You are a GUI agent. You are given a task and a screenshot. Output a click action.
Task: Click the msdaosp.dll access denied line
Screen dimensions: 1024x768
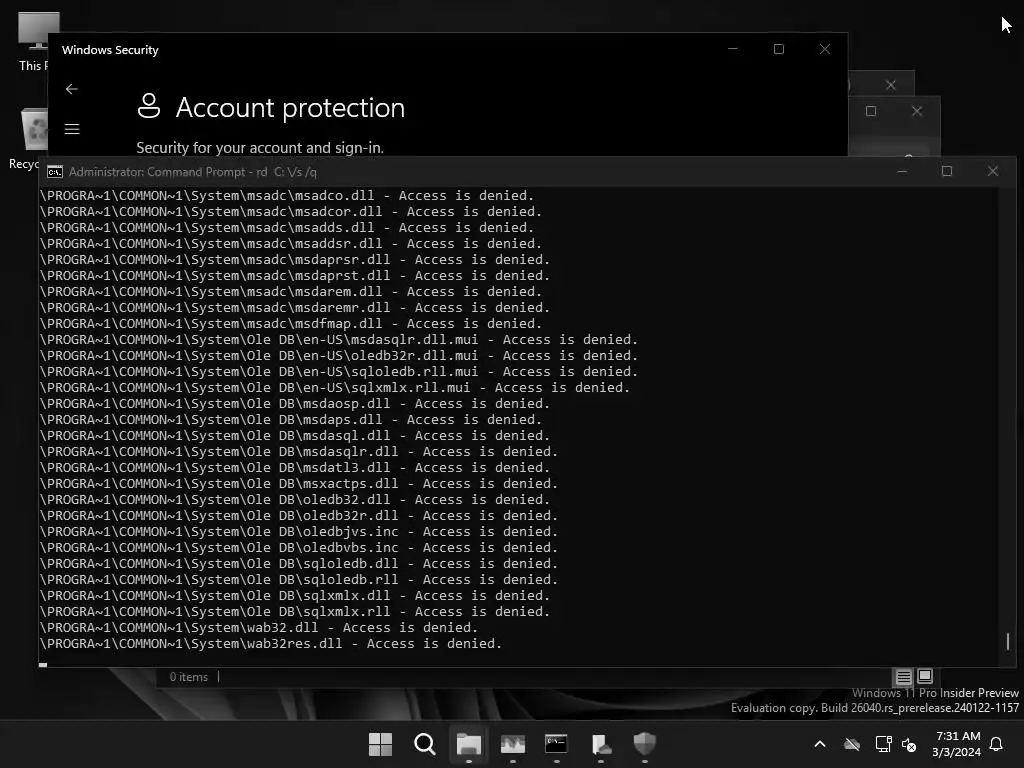295,404
